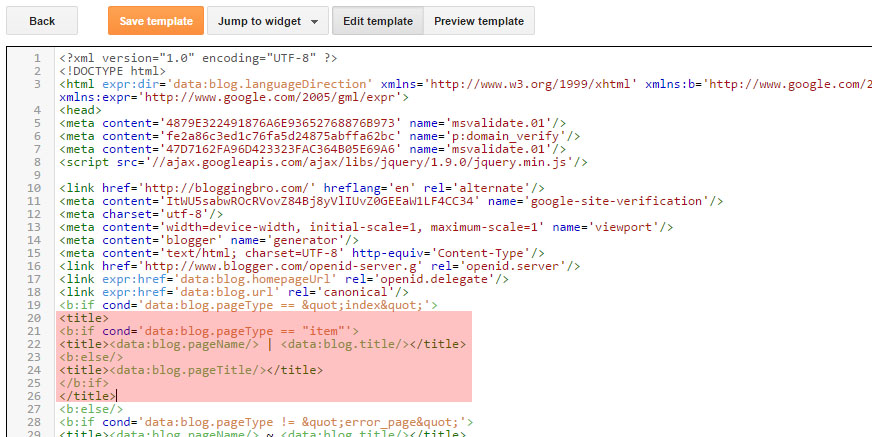The image size is (872, 437).
Task: Place cursor after closing title tag line 26
Action: [x=117, y=396]
